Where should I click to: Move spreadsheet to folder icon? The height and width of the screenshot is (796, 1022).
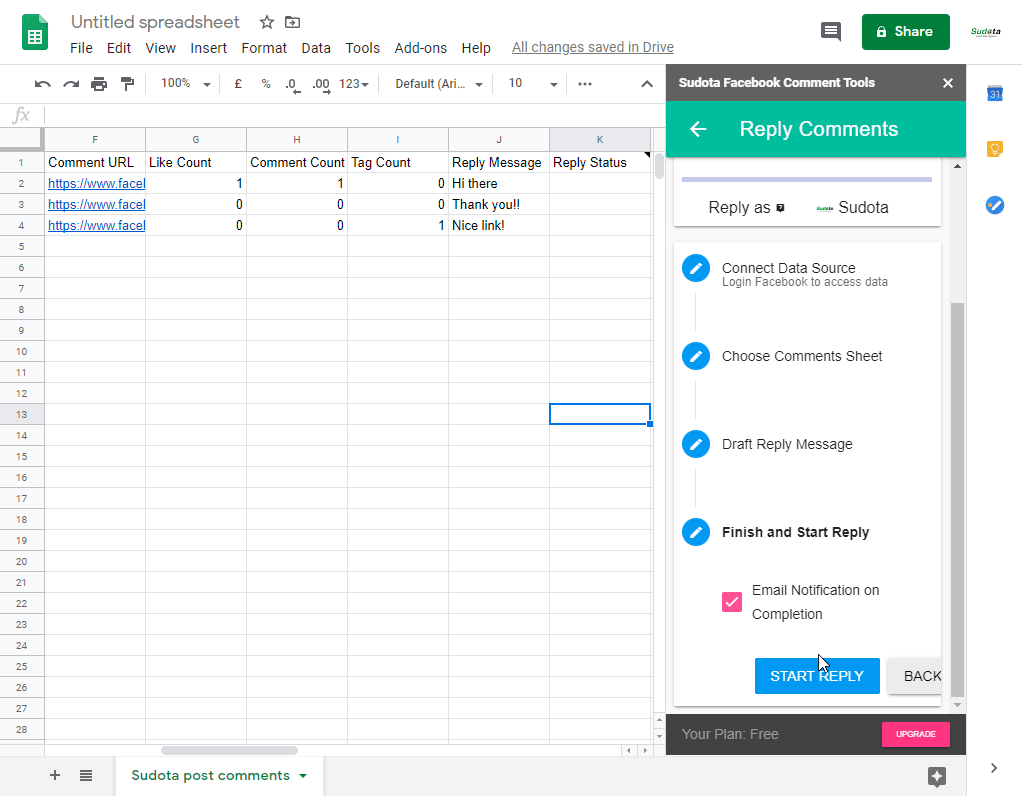coord(293,22)
